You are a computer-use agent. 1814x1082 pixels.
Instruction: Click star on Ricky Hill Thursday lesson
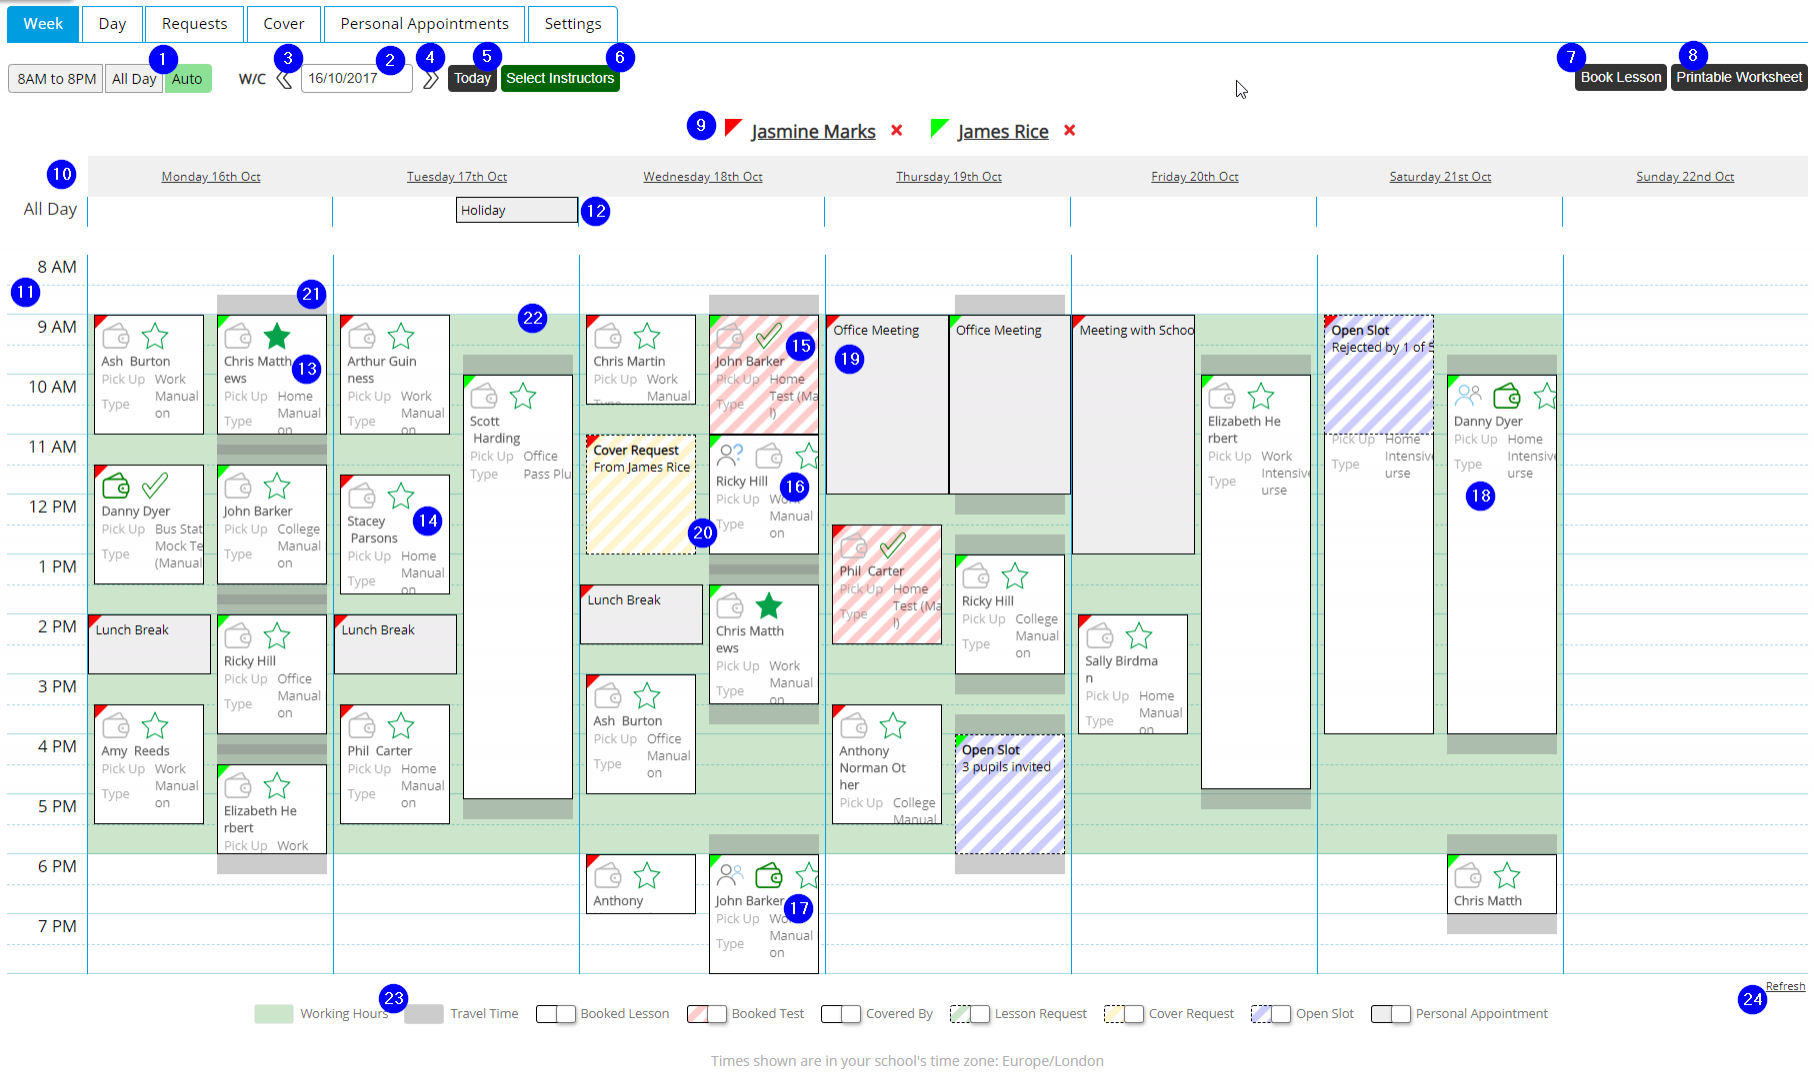tap(1015, 576)
